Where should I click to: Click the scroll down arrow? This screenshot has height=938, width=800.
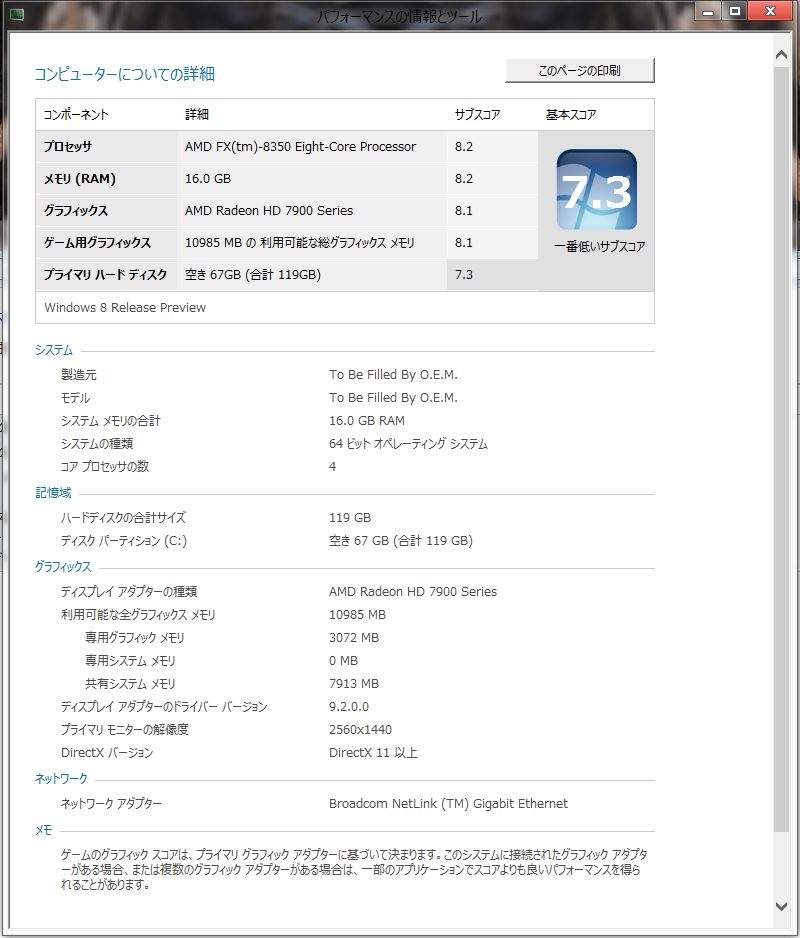[x=781, y=906]
